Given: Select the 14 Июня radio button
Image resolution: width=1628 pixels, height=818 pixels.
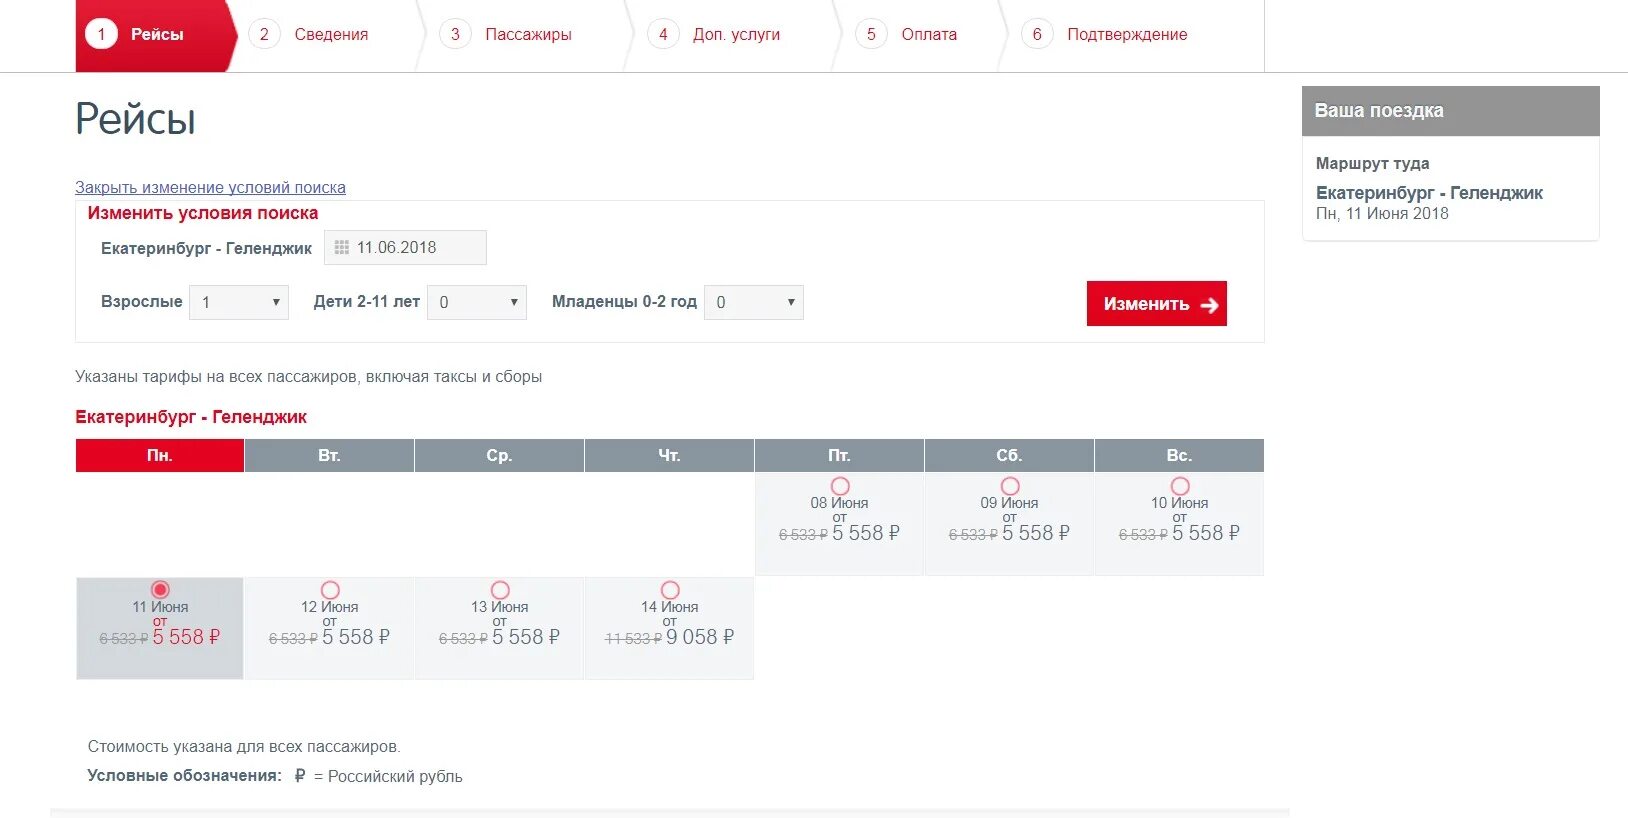Looking at the screenshot, I should point(670,590).
